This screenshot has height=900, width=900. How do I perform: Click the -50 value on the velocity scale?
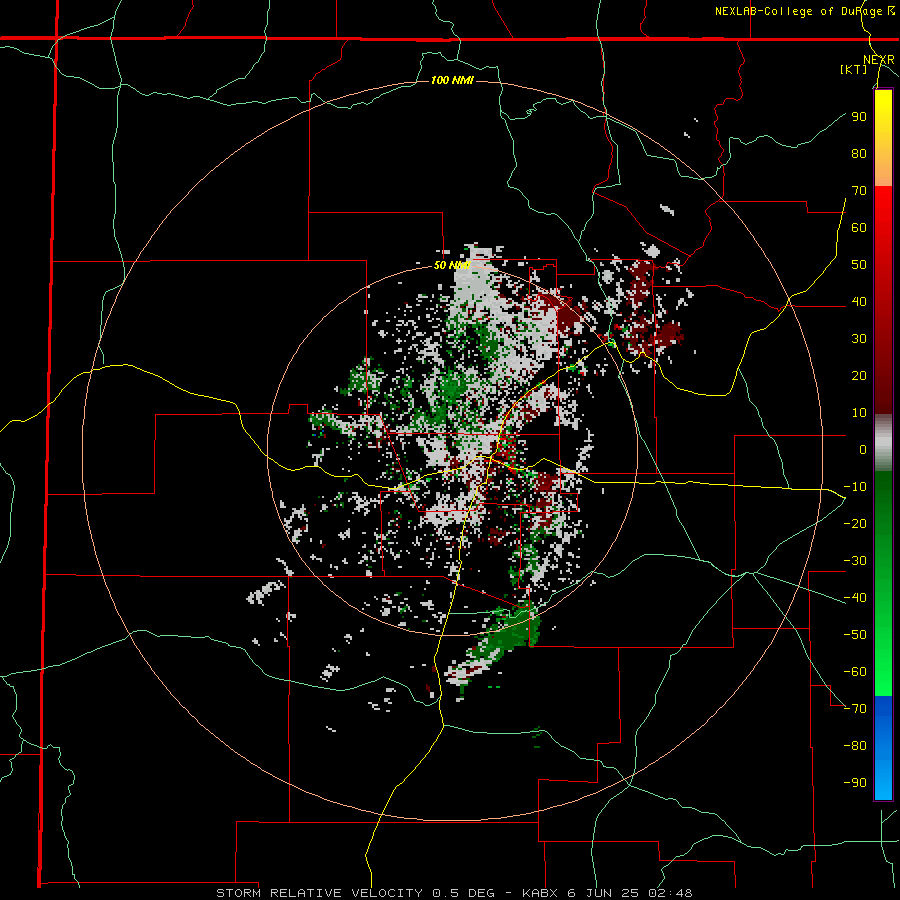click(855, 635)
